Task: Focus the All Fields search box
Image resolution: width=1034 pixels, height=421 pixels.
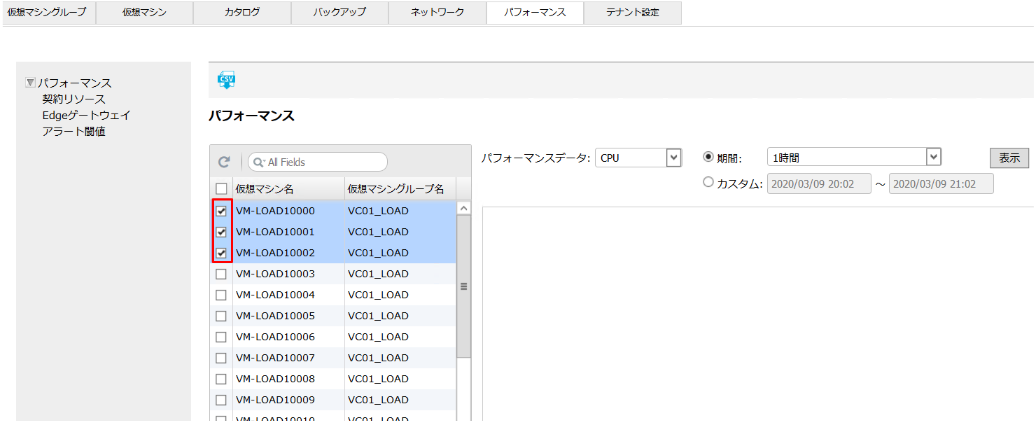Action: [x=318, y=162]
